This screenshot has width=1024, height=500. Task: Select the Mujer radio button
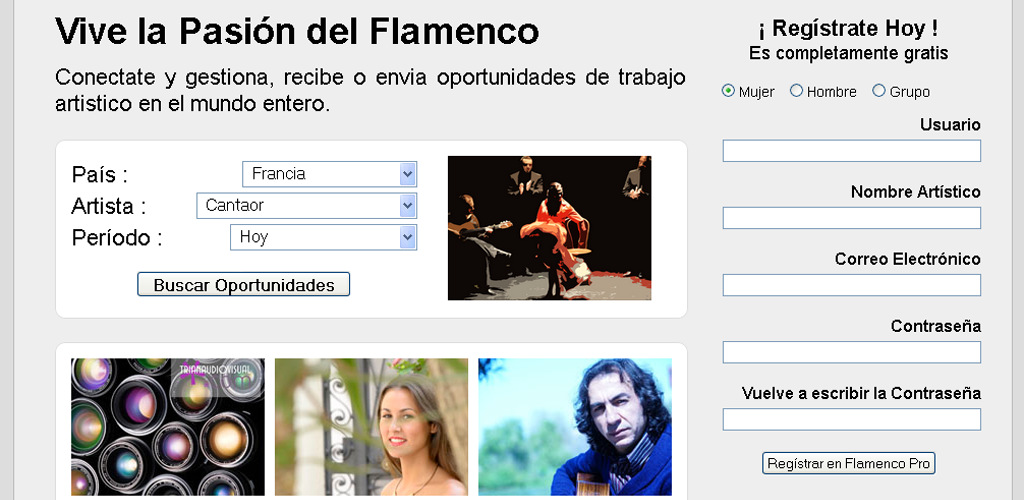coord(728,91)
